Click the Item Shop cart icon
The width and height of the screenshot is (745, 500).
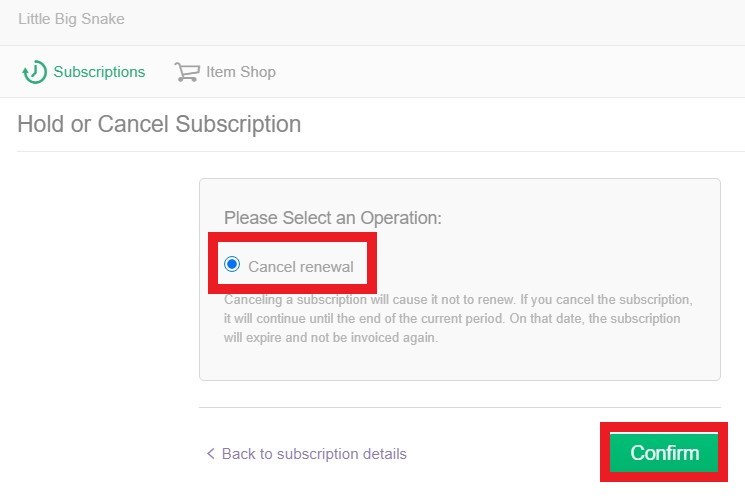(186, 72)
